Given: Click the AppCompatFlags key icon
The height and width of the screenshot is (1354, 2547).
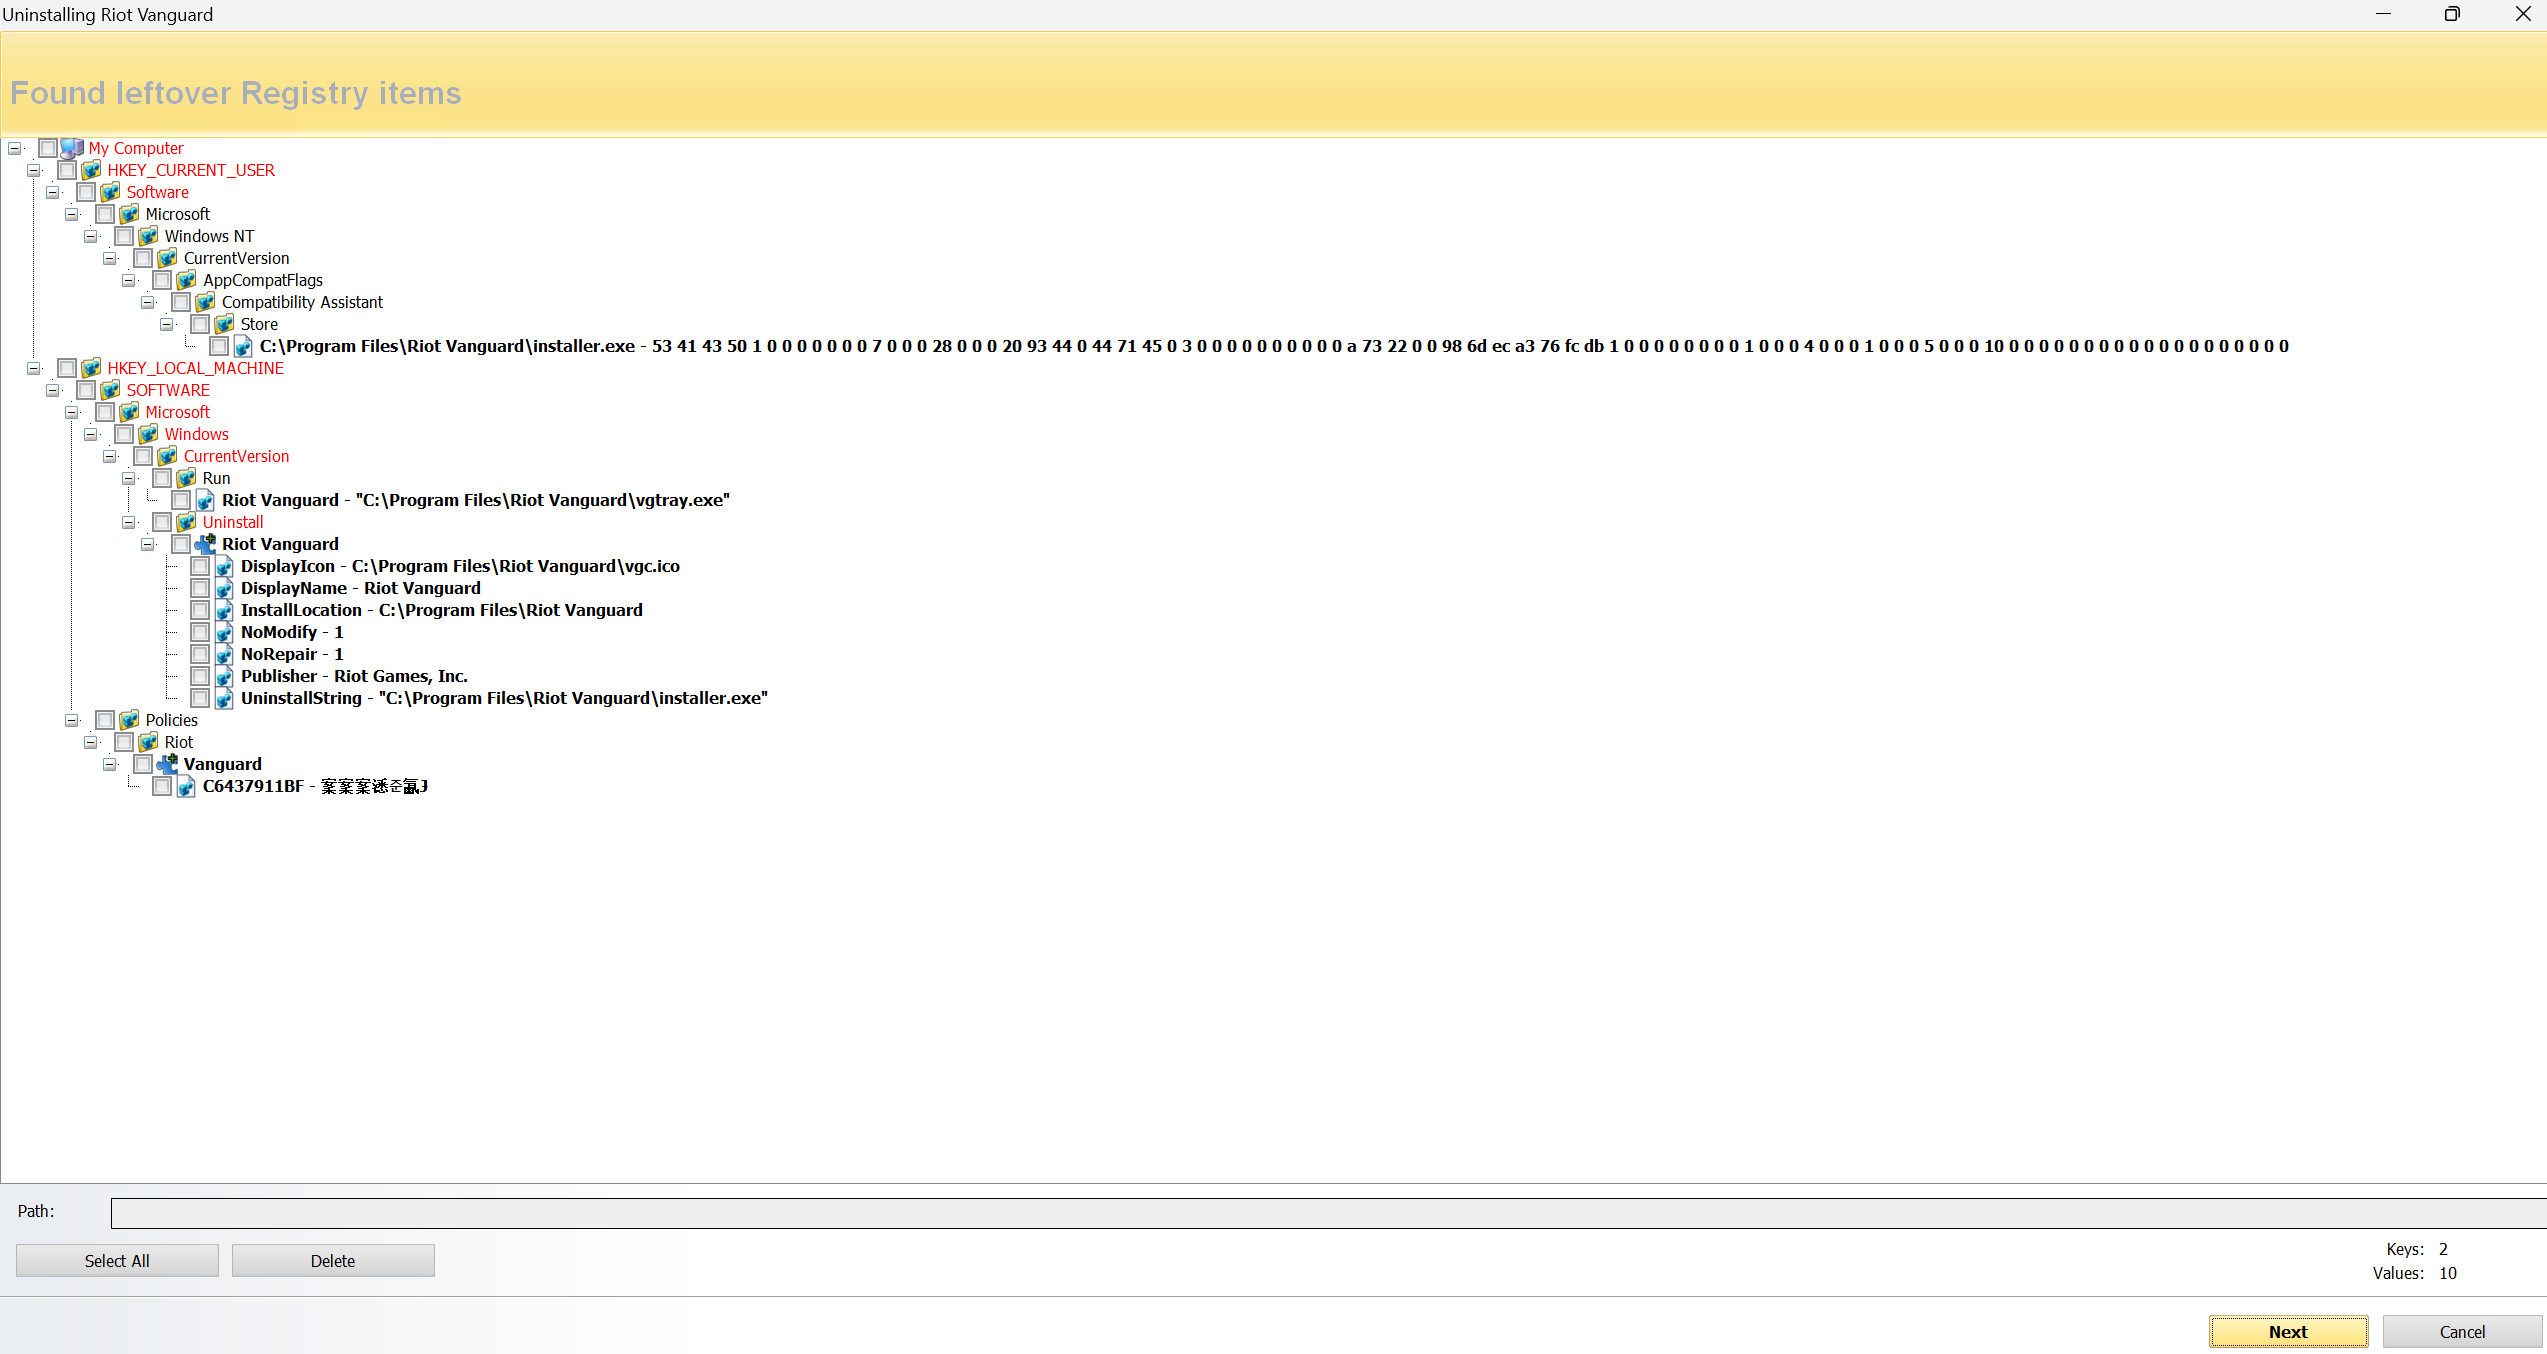Looking at the screenshot, I should pyautogui.click(x=186, y=280).
